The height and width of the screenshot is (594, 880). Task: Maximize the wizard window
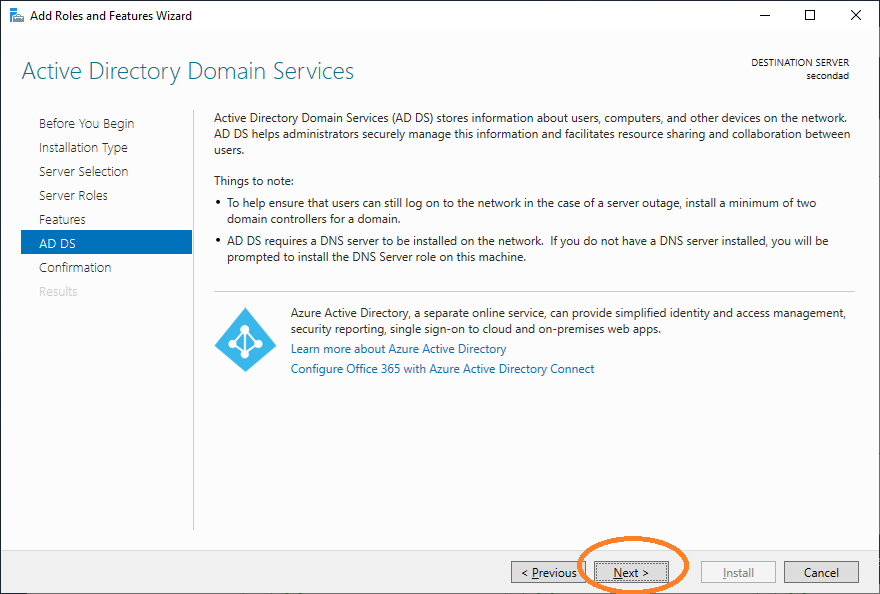coord(810,16)
